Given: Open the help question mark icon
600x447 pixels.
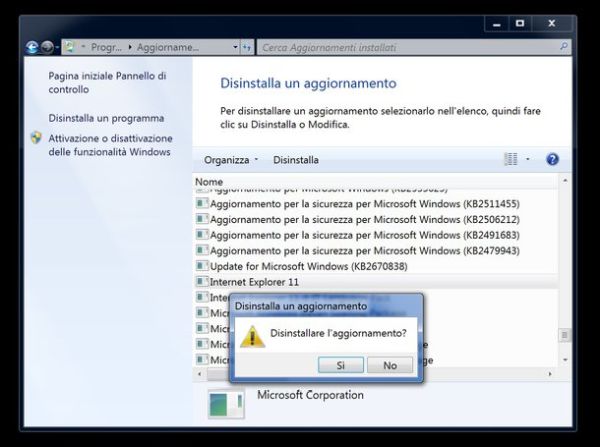Looking at the screenshot, I should [552, 159].
